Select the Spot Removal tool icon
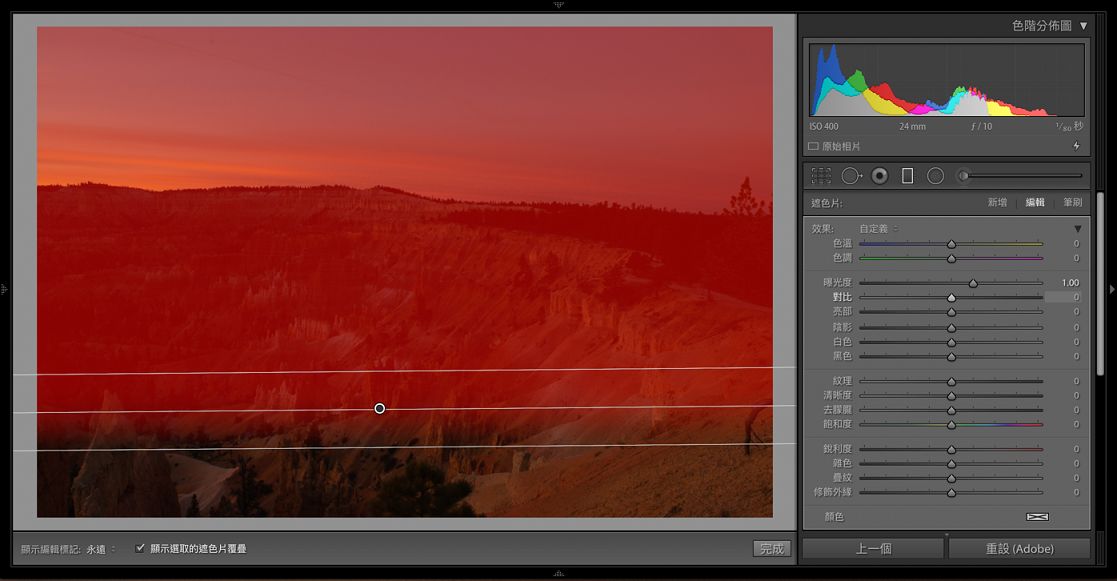The height and width of the screenshot is (581, 1117). tap(851, 175)
